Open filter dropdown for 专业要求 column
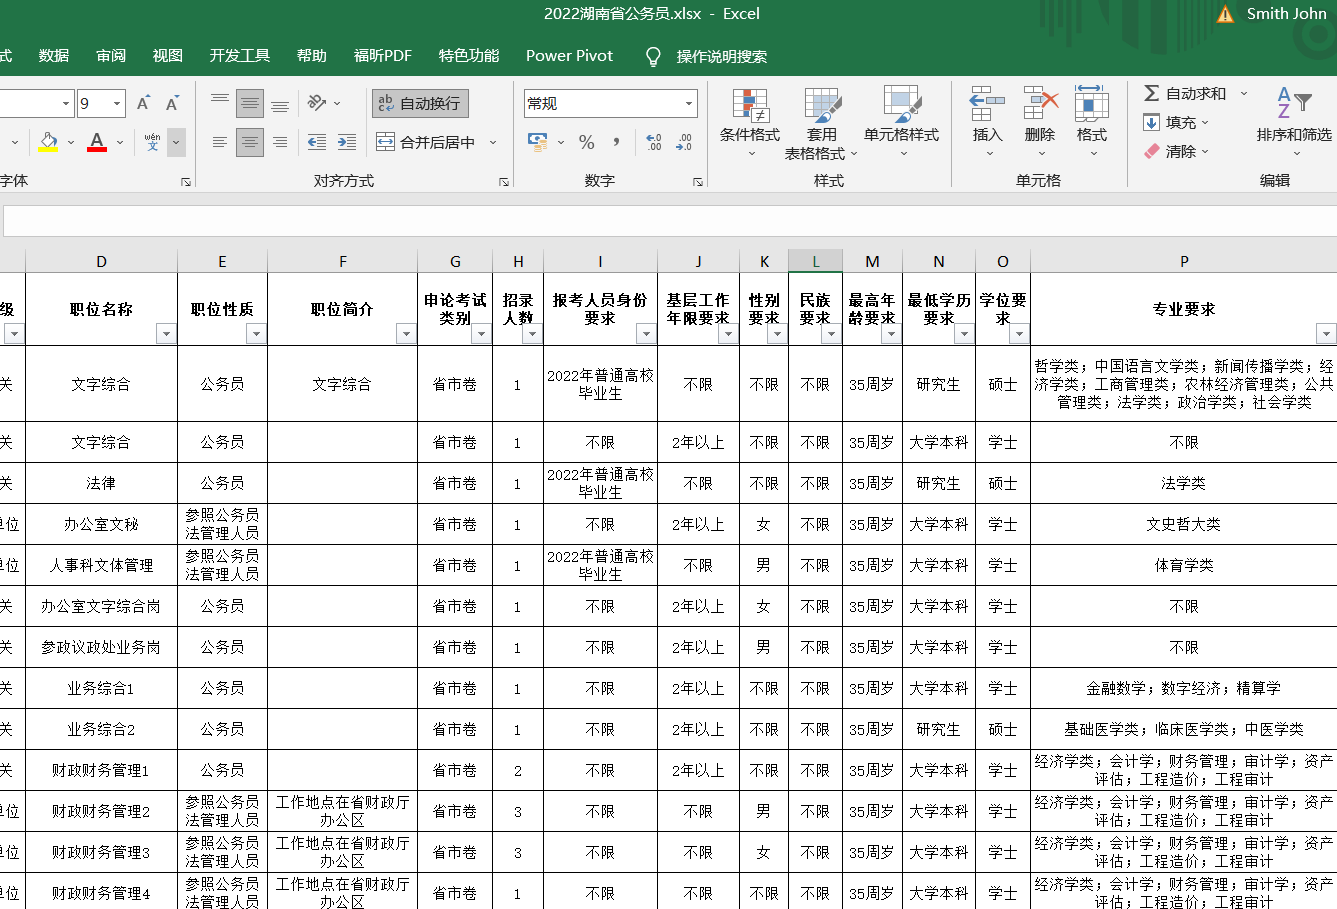 1326,334
